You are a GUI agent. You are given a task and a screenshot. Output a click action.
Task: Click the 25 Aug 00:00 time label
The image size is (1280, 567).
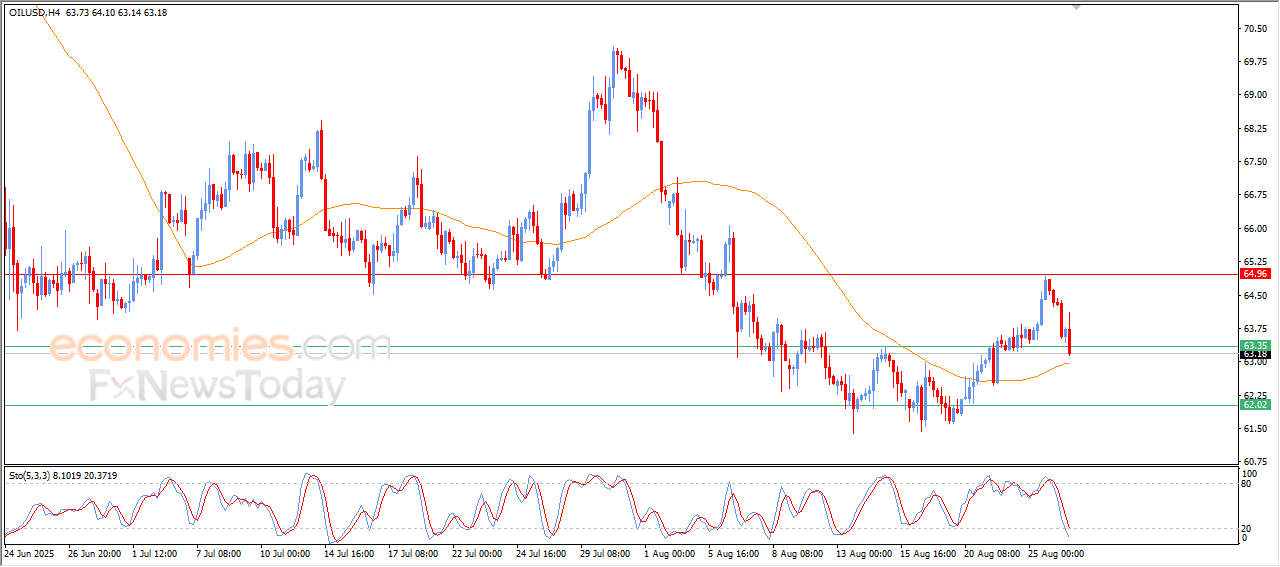point(1055,552)
